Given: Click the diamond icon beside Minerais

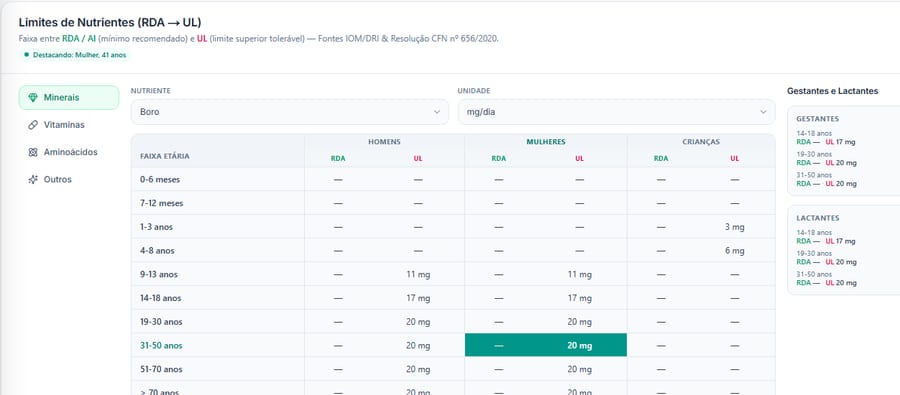Looking at the screenshot, I should pyautogui.click(x=33, y=98).
